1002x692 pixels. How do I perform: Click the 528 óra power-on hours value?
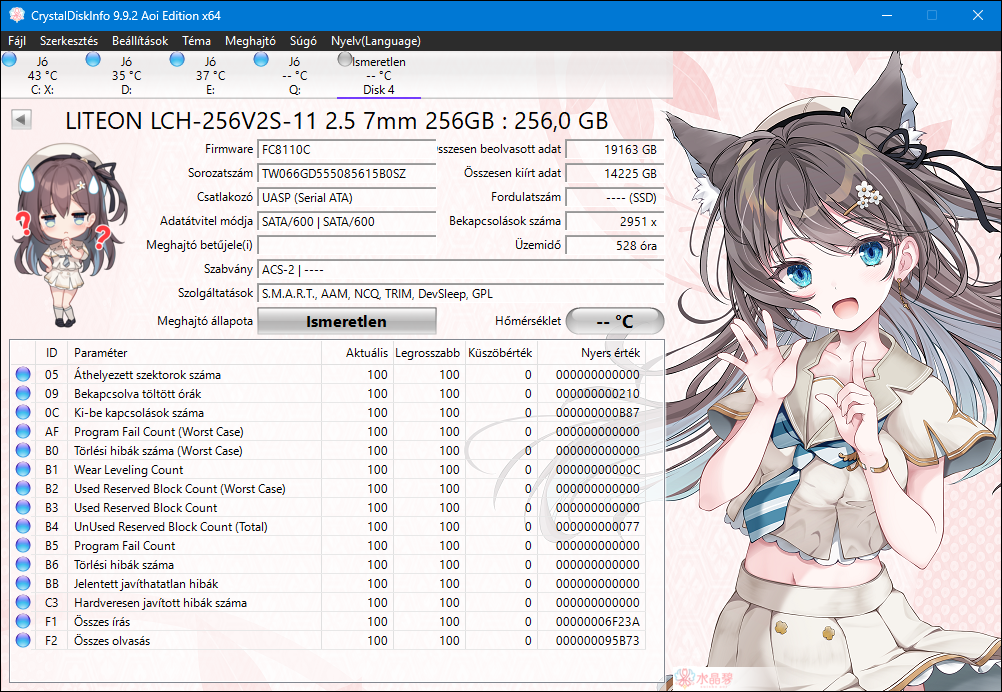(x=615, y=245)
